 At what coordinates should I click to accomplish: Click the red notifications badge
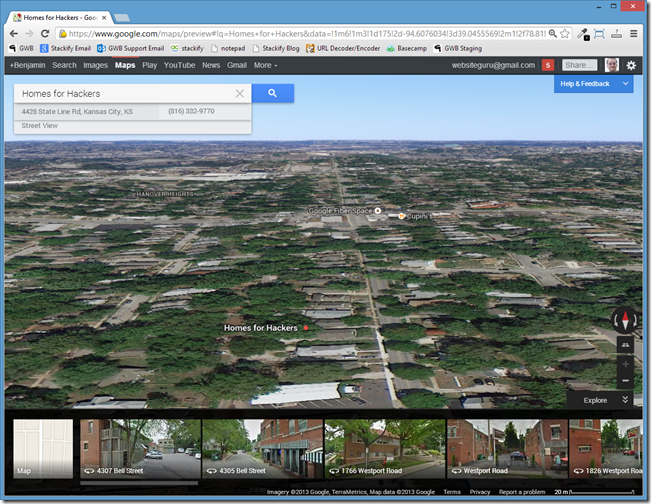[548, 65]
